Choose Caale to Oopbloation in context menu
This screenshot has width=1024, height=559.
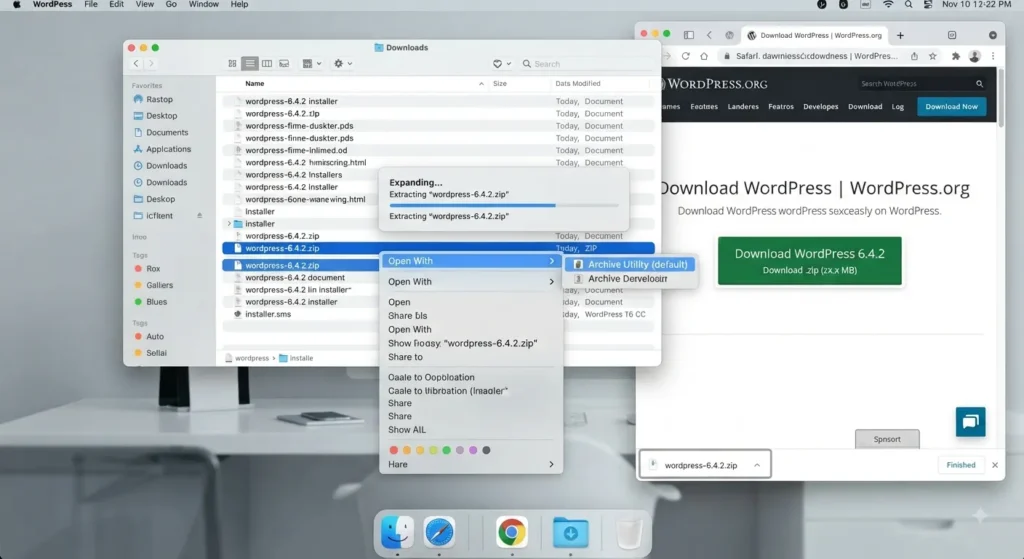[x=431, y=377]
